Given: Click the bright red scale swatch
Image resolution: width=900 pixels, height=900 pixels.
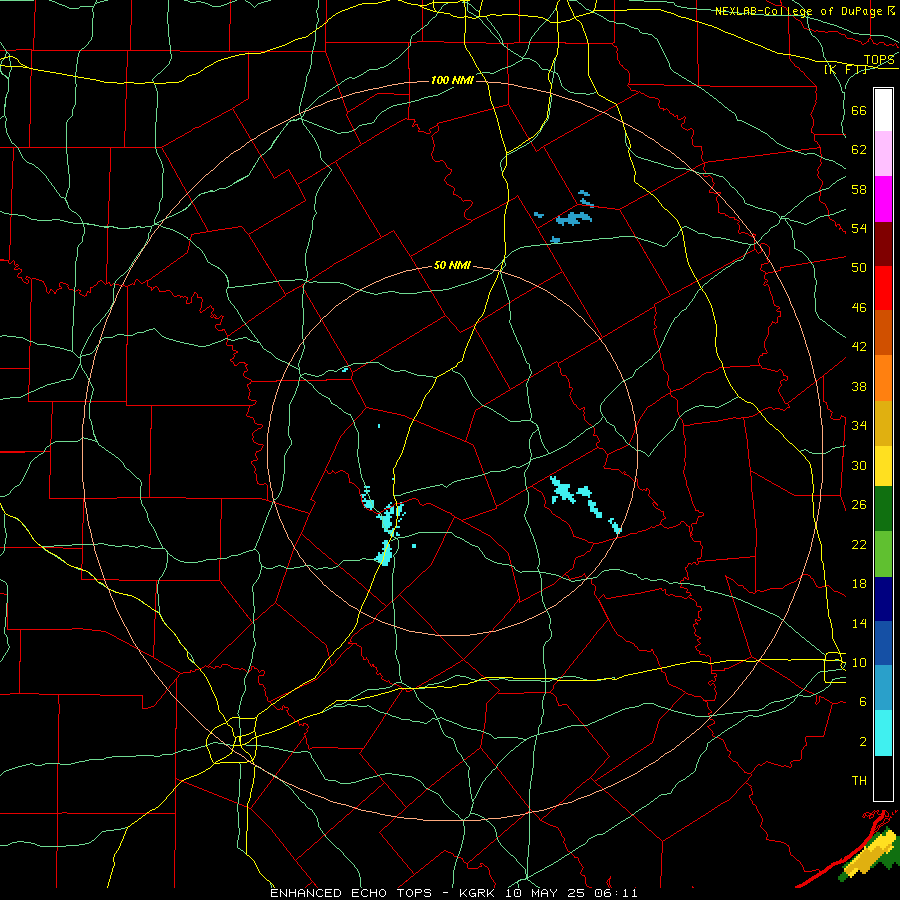Looking at the screenshot, I should (x=883, y=288).
